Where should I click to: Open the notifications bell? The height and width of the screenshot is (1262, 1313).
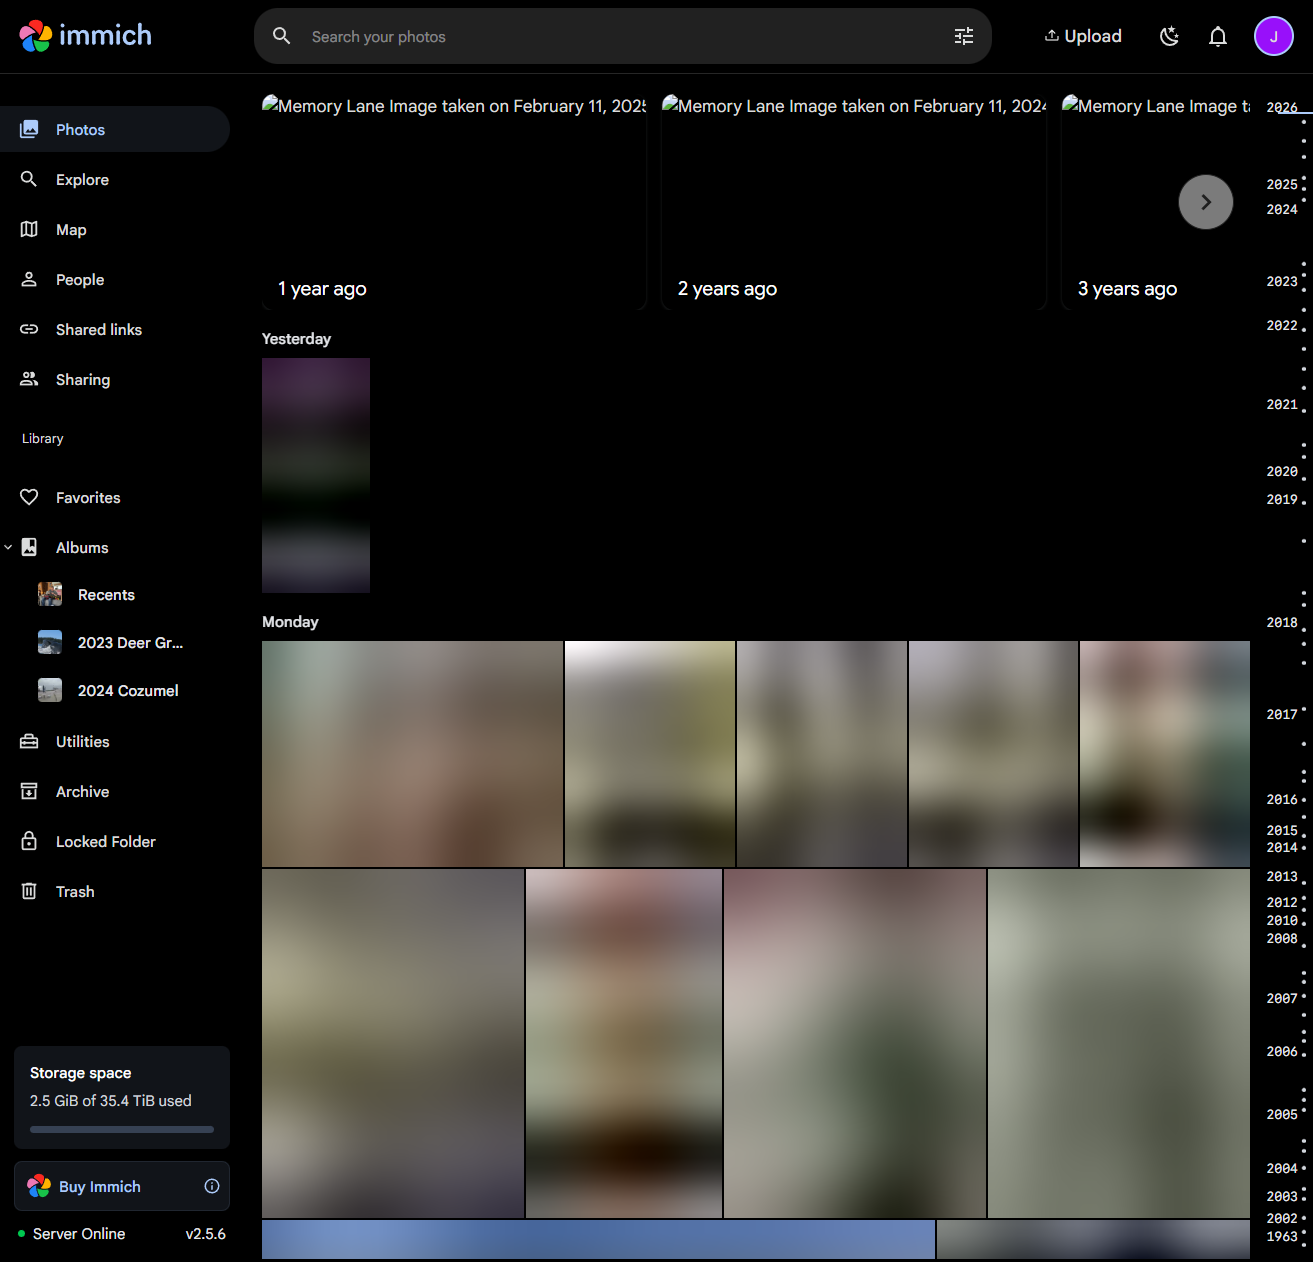1217,35
